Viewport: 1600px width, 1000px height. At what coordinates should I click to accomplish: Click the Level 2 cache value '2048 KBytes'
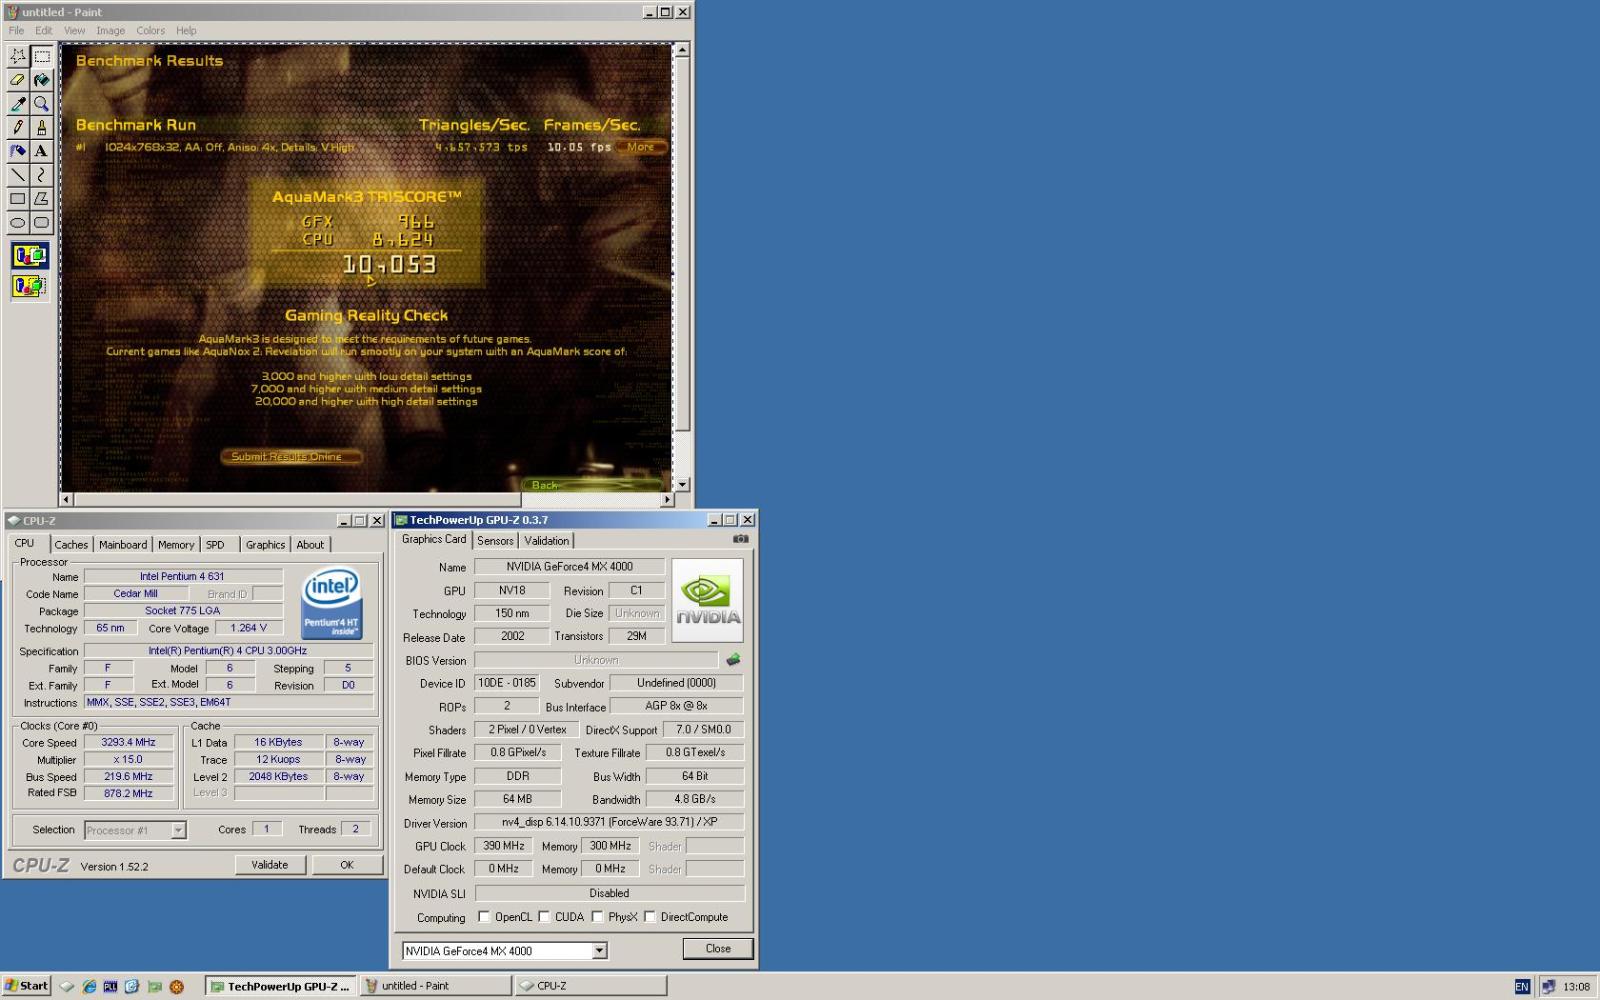pos(278,777)
